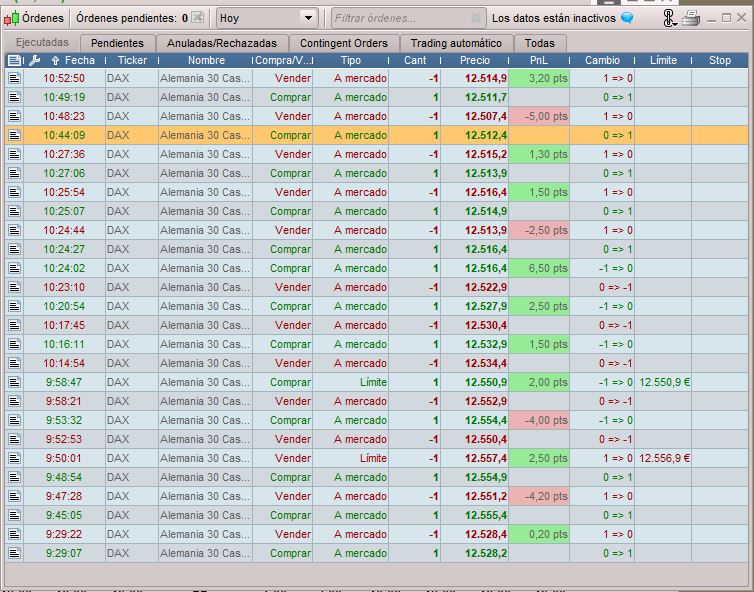Sort orders by the Fecha column
Screen dimensions: 754x592
(x=80, y=60)
